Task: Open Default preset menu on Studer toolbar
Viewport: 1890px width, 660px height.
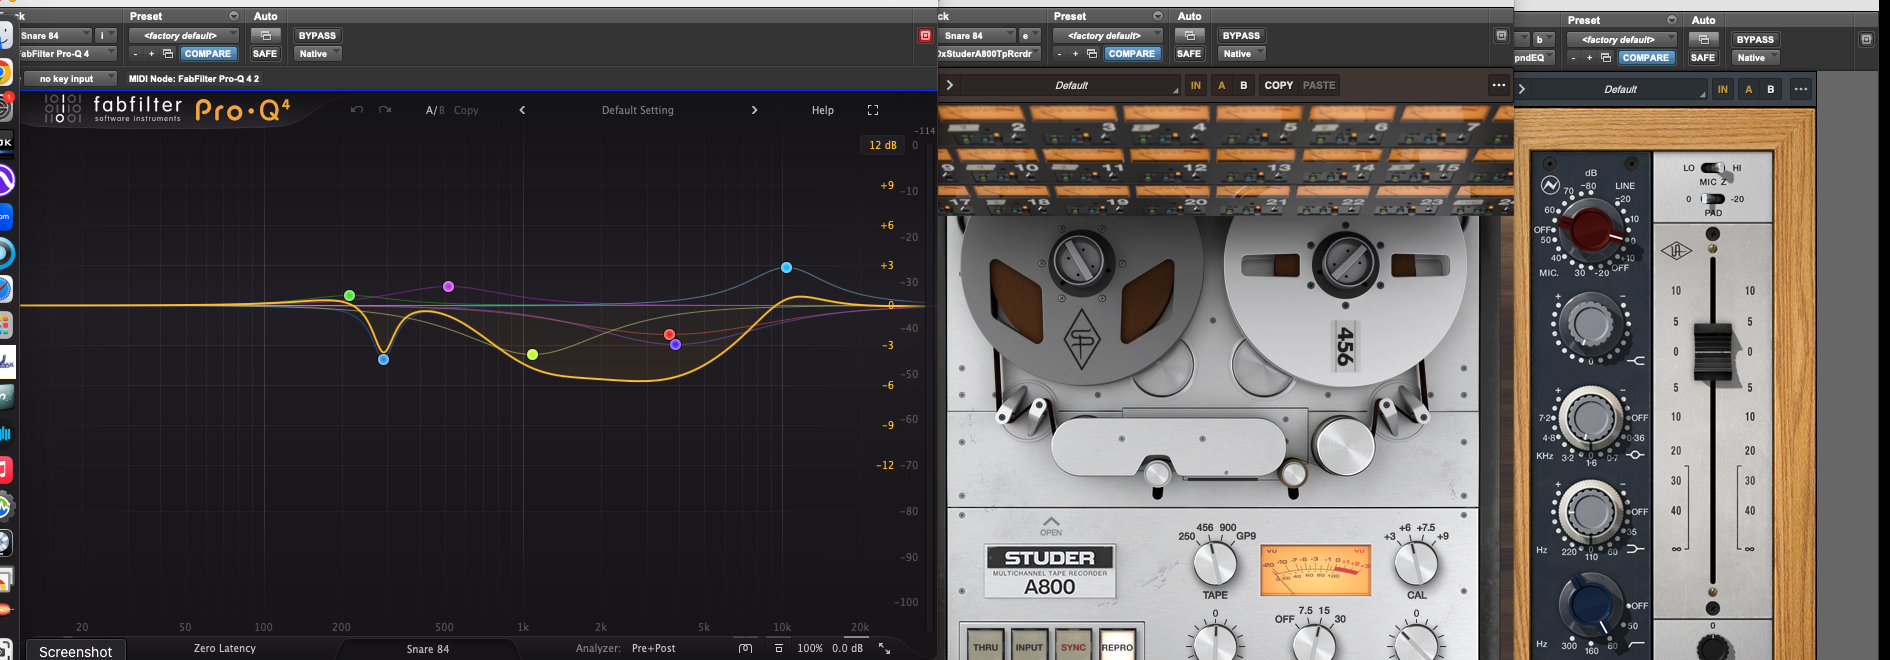Action: (1072, 85)
